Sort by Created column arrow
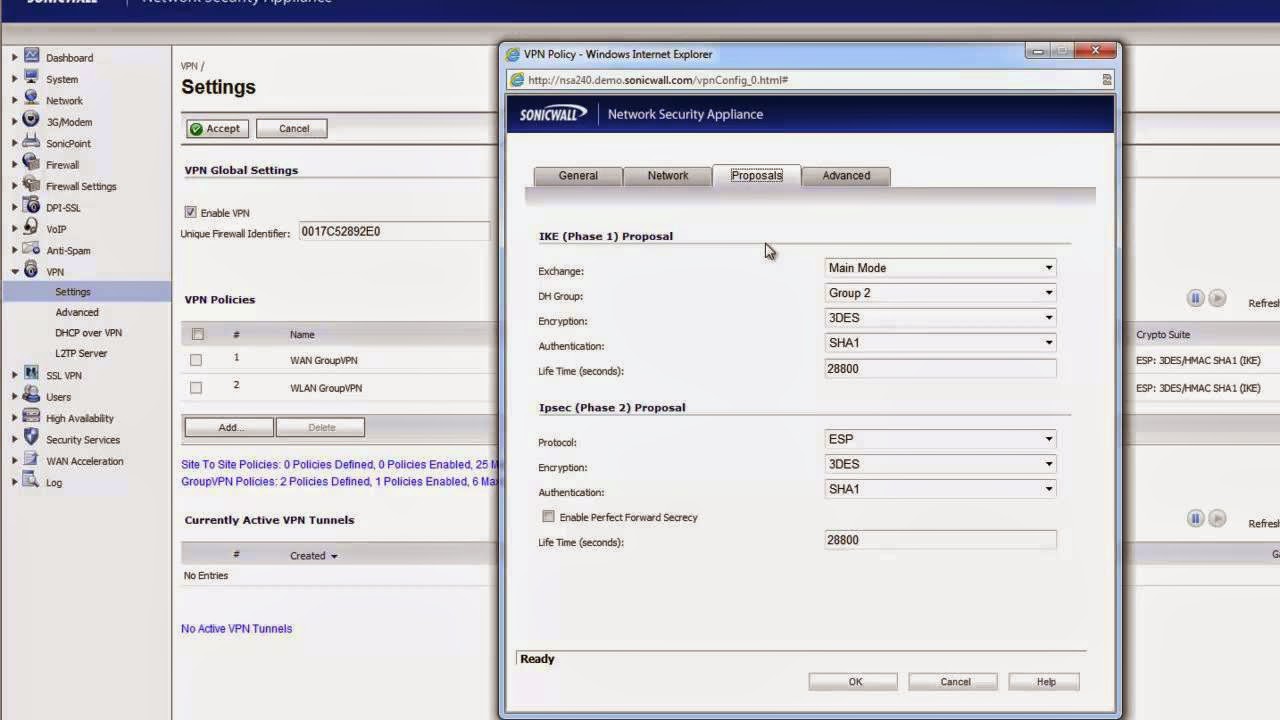This screenshot has width=1280, height=720. click(x=334, y=556)
